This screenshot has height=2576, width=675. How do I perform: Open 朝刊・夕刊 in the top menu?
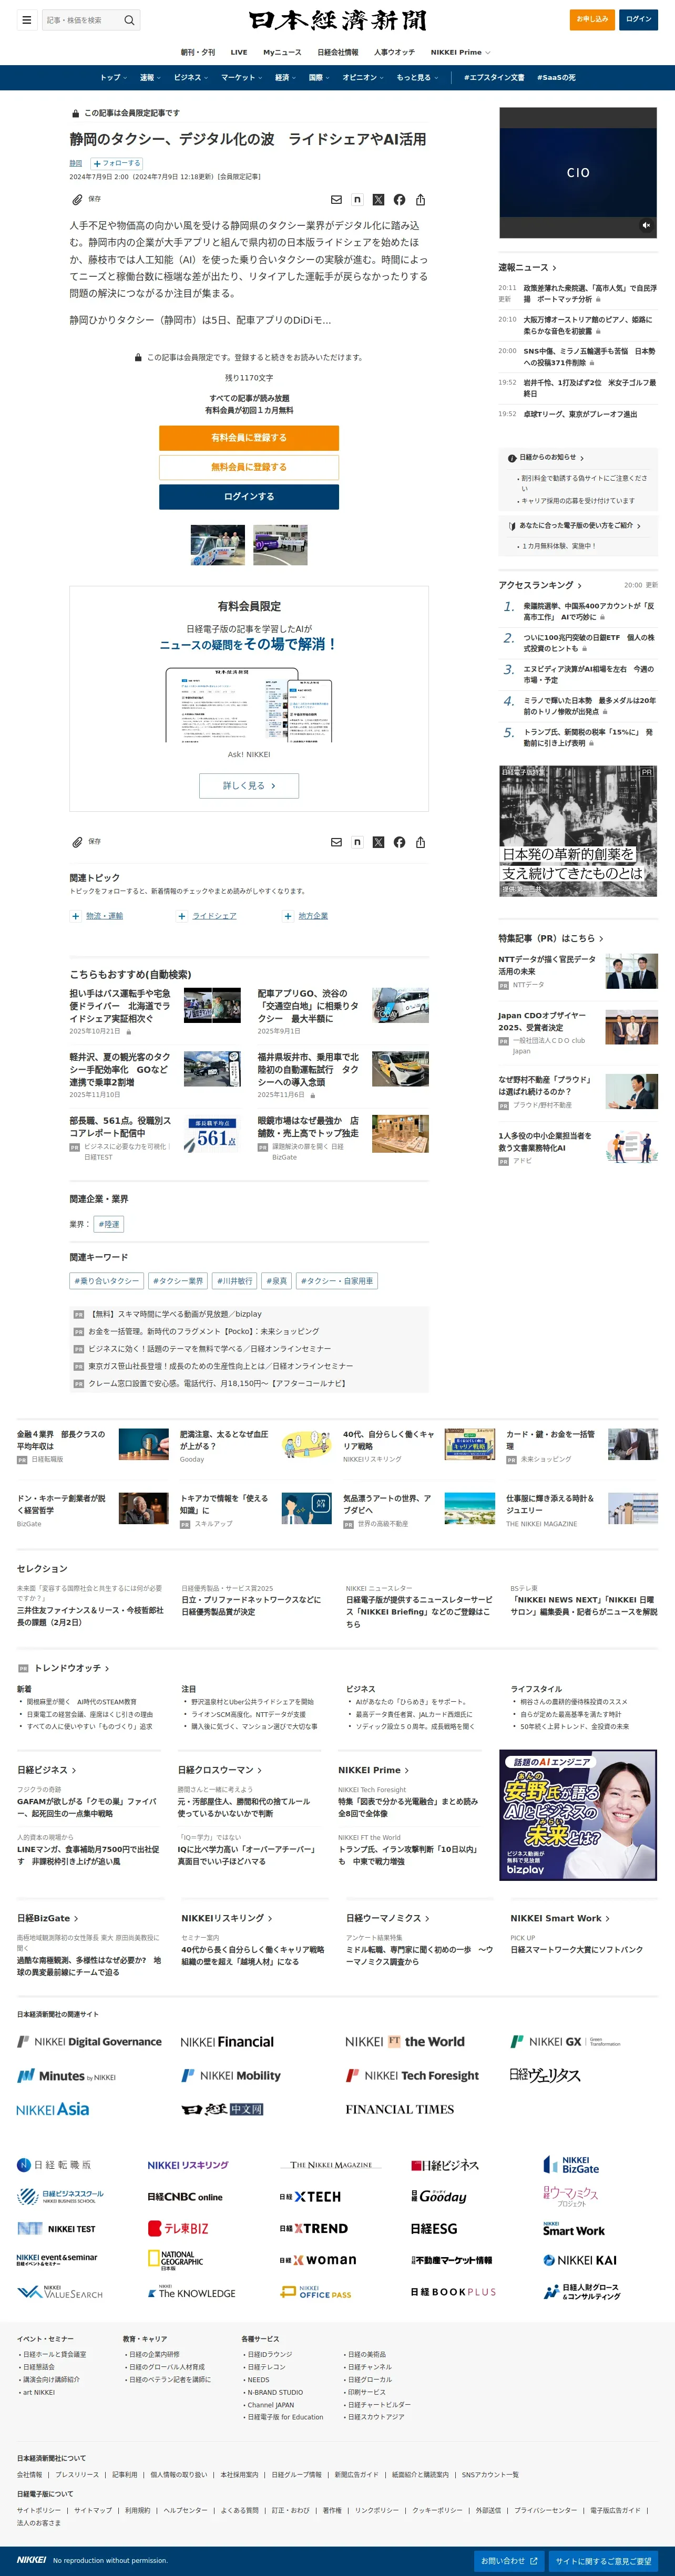[198, 52]
